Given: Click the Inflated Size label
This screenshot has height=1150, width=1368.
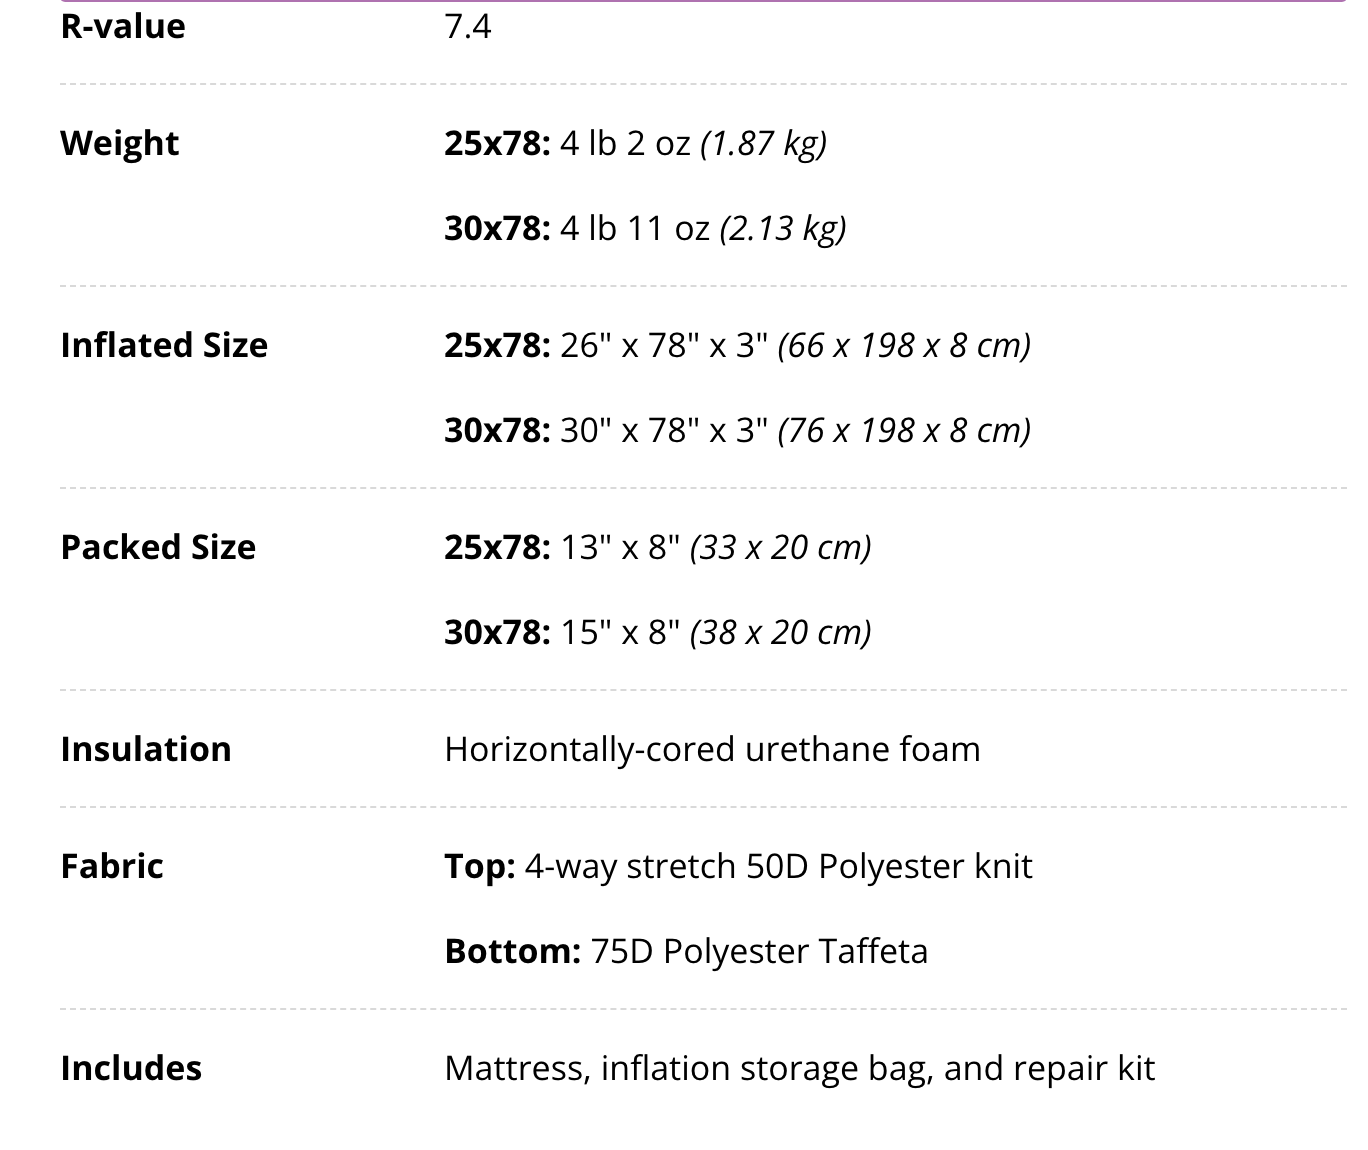Looking at the screenshot, I should click(164, 345).
